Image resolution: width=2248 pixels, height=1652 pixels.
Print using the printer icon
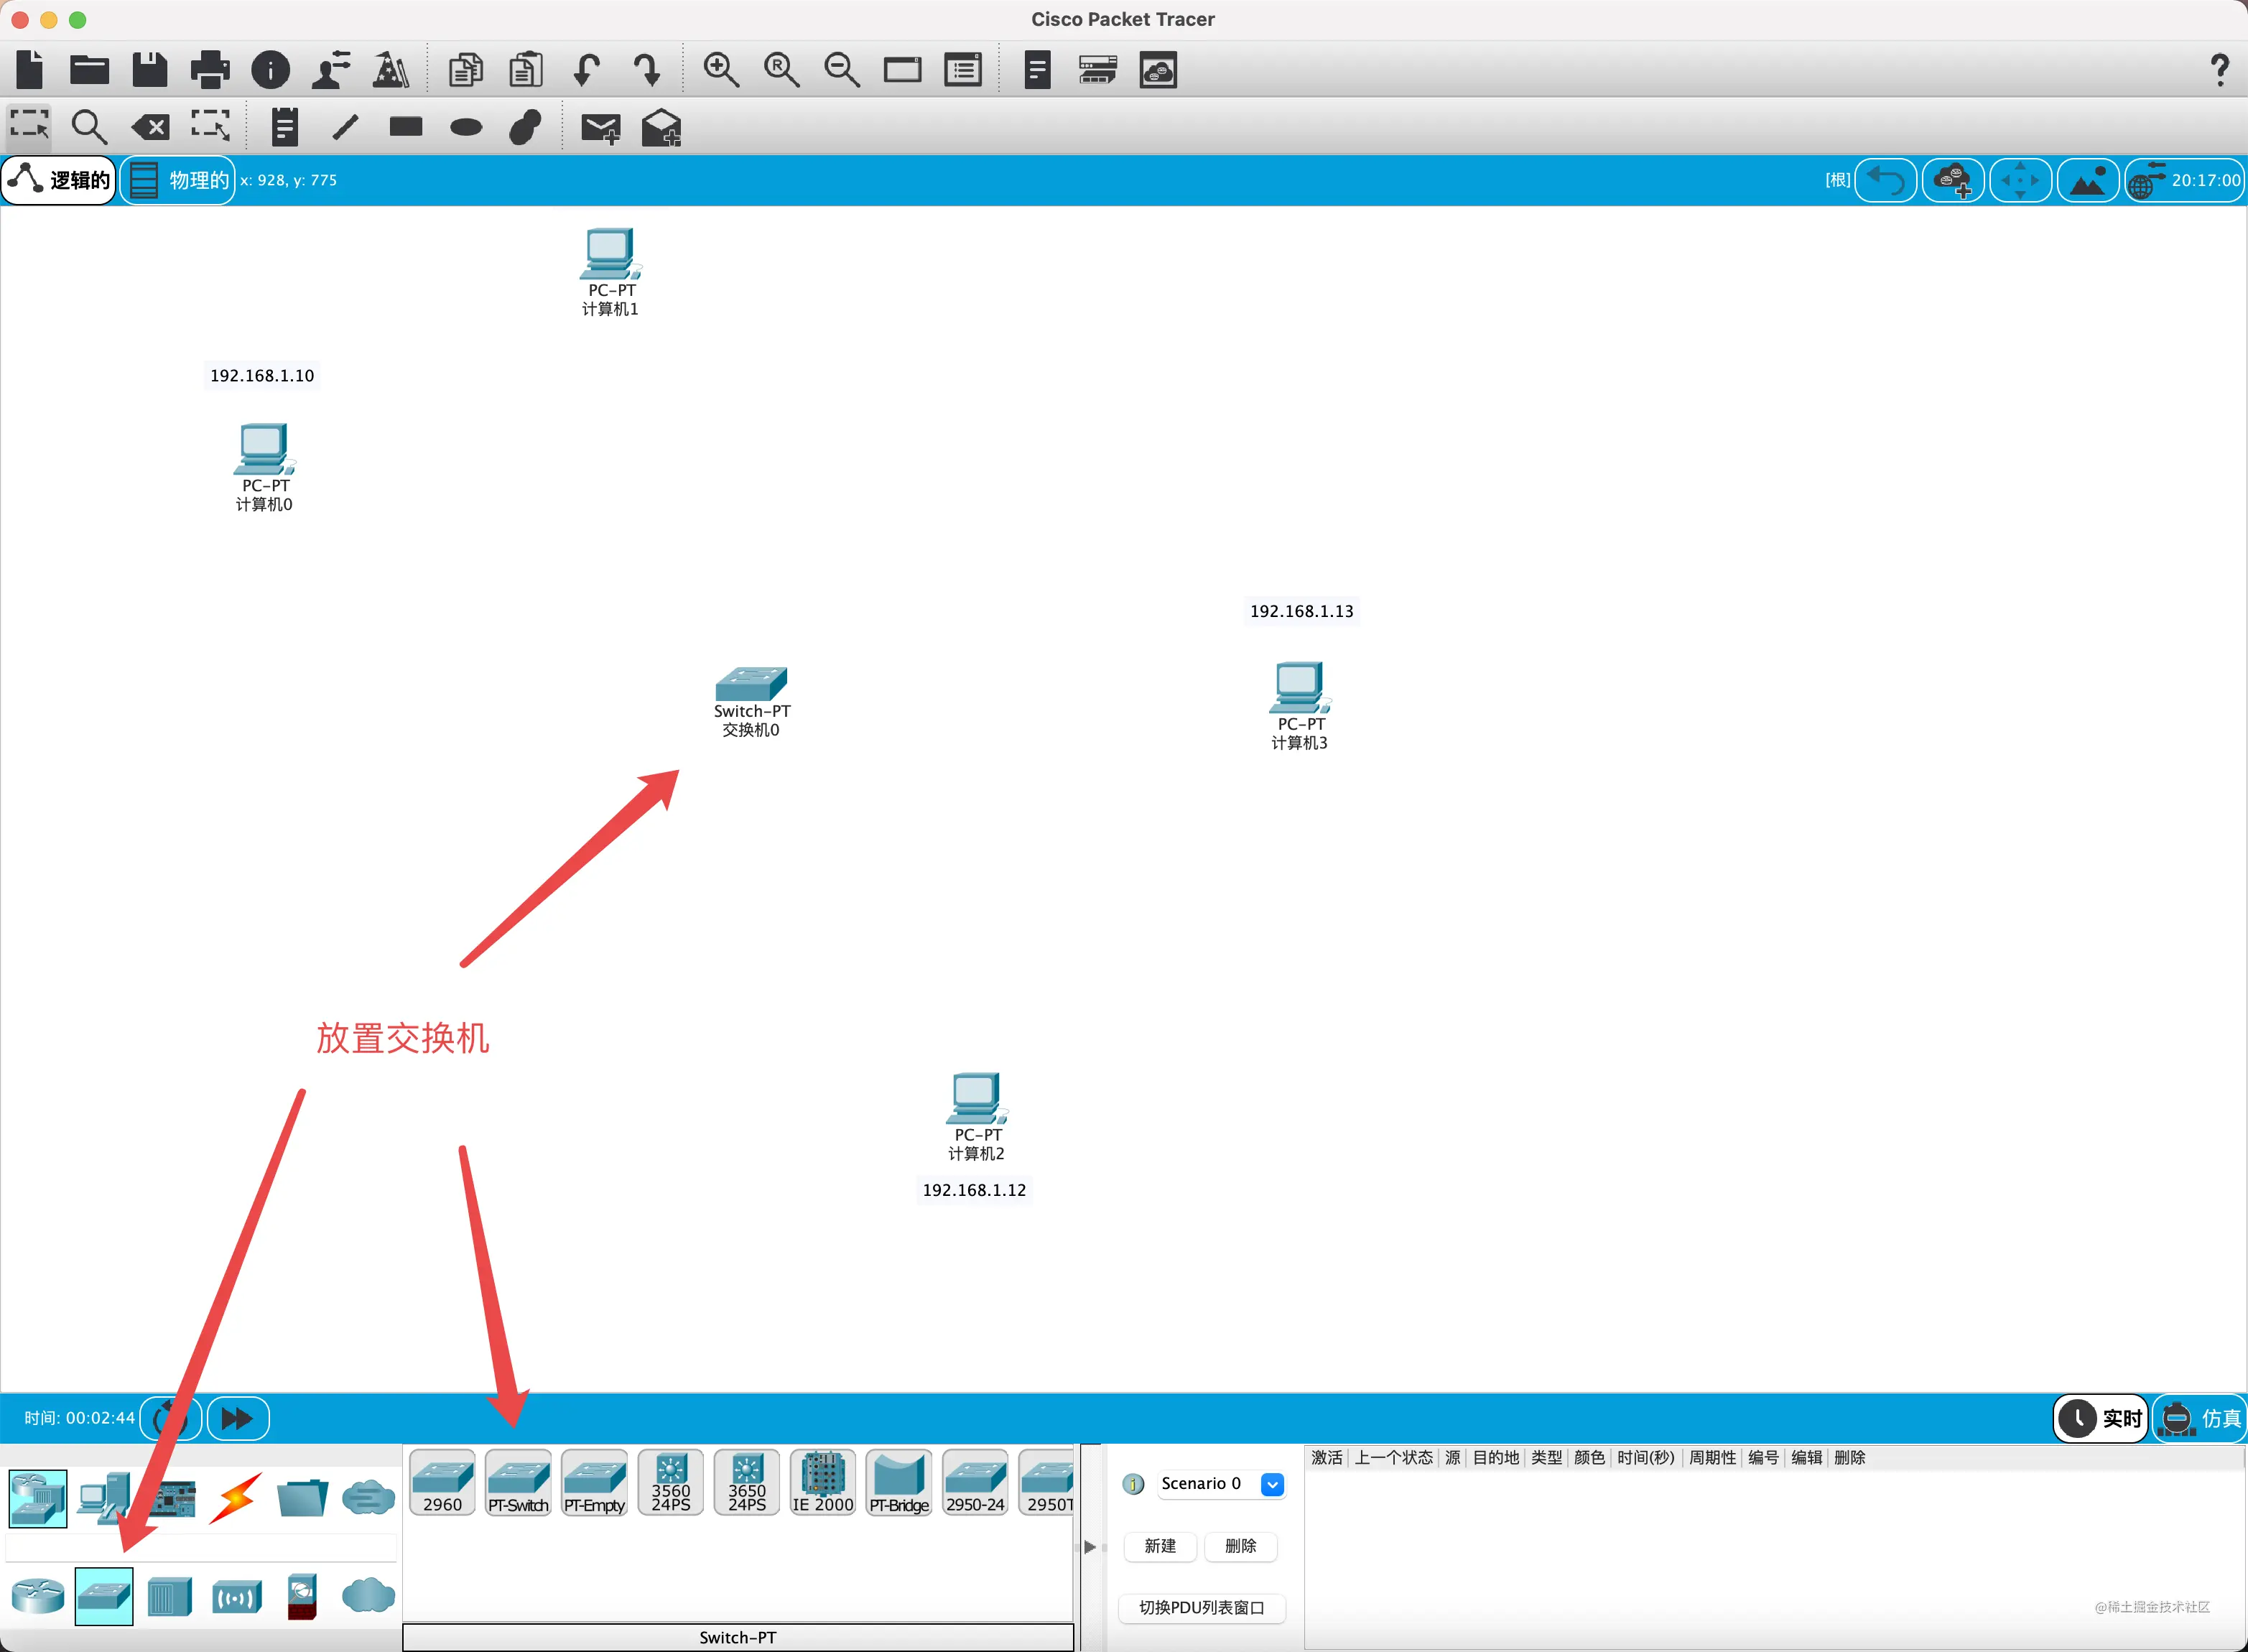210,70
